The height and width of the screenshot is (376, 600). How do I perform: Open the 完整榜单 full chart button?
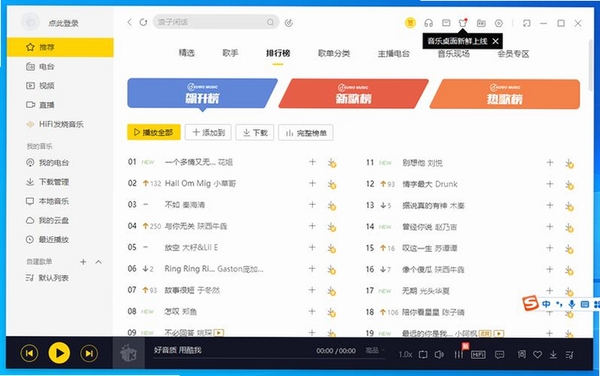pyautogui.click(x=306, y=133)
